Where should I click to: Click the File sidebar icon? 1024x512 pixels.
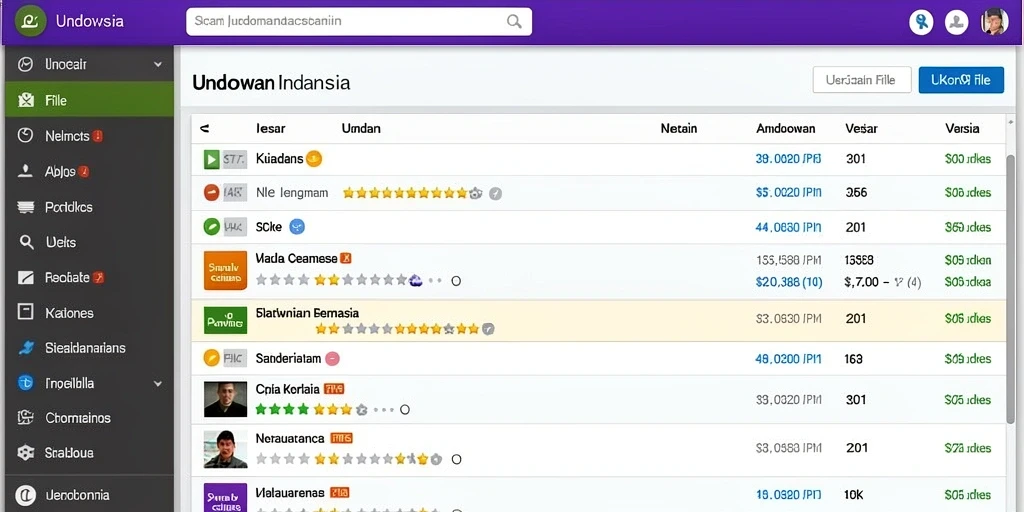pyautogui.click(x=25, y=101)
